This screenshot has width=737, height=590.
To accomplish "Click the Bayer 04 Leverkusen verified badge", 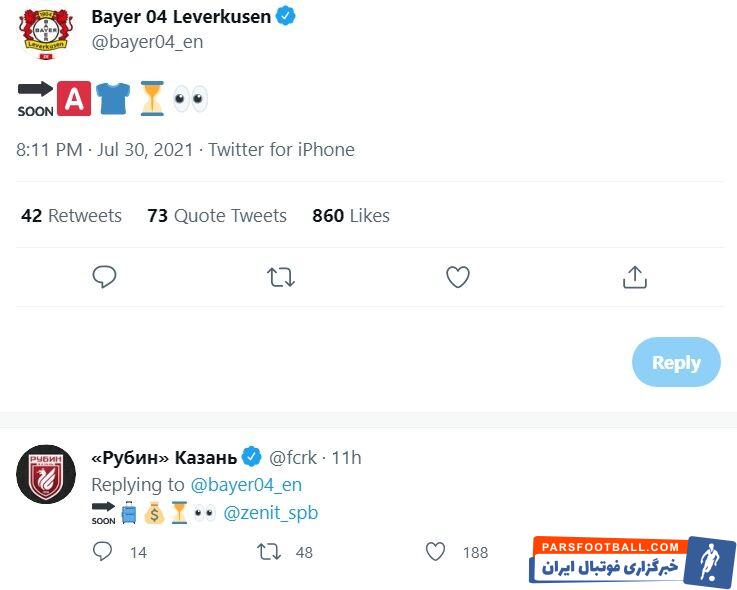I will [286, 17].
